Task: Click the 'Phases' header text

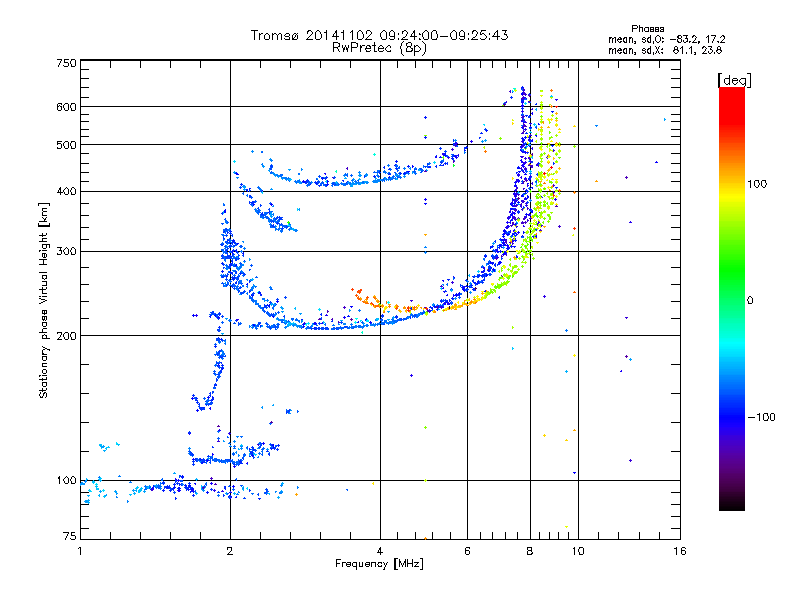Action: 647,29
